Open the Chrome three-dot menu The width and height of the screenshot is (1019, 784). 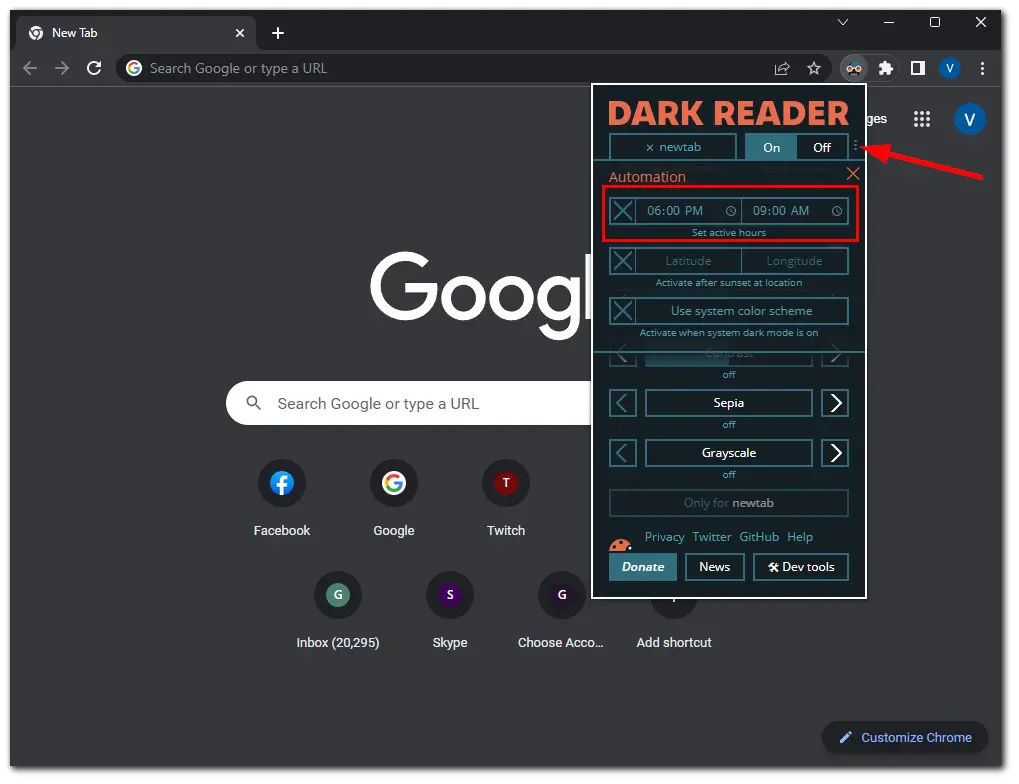tap(982, 68)
